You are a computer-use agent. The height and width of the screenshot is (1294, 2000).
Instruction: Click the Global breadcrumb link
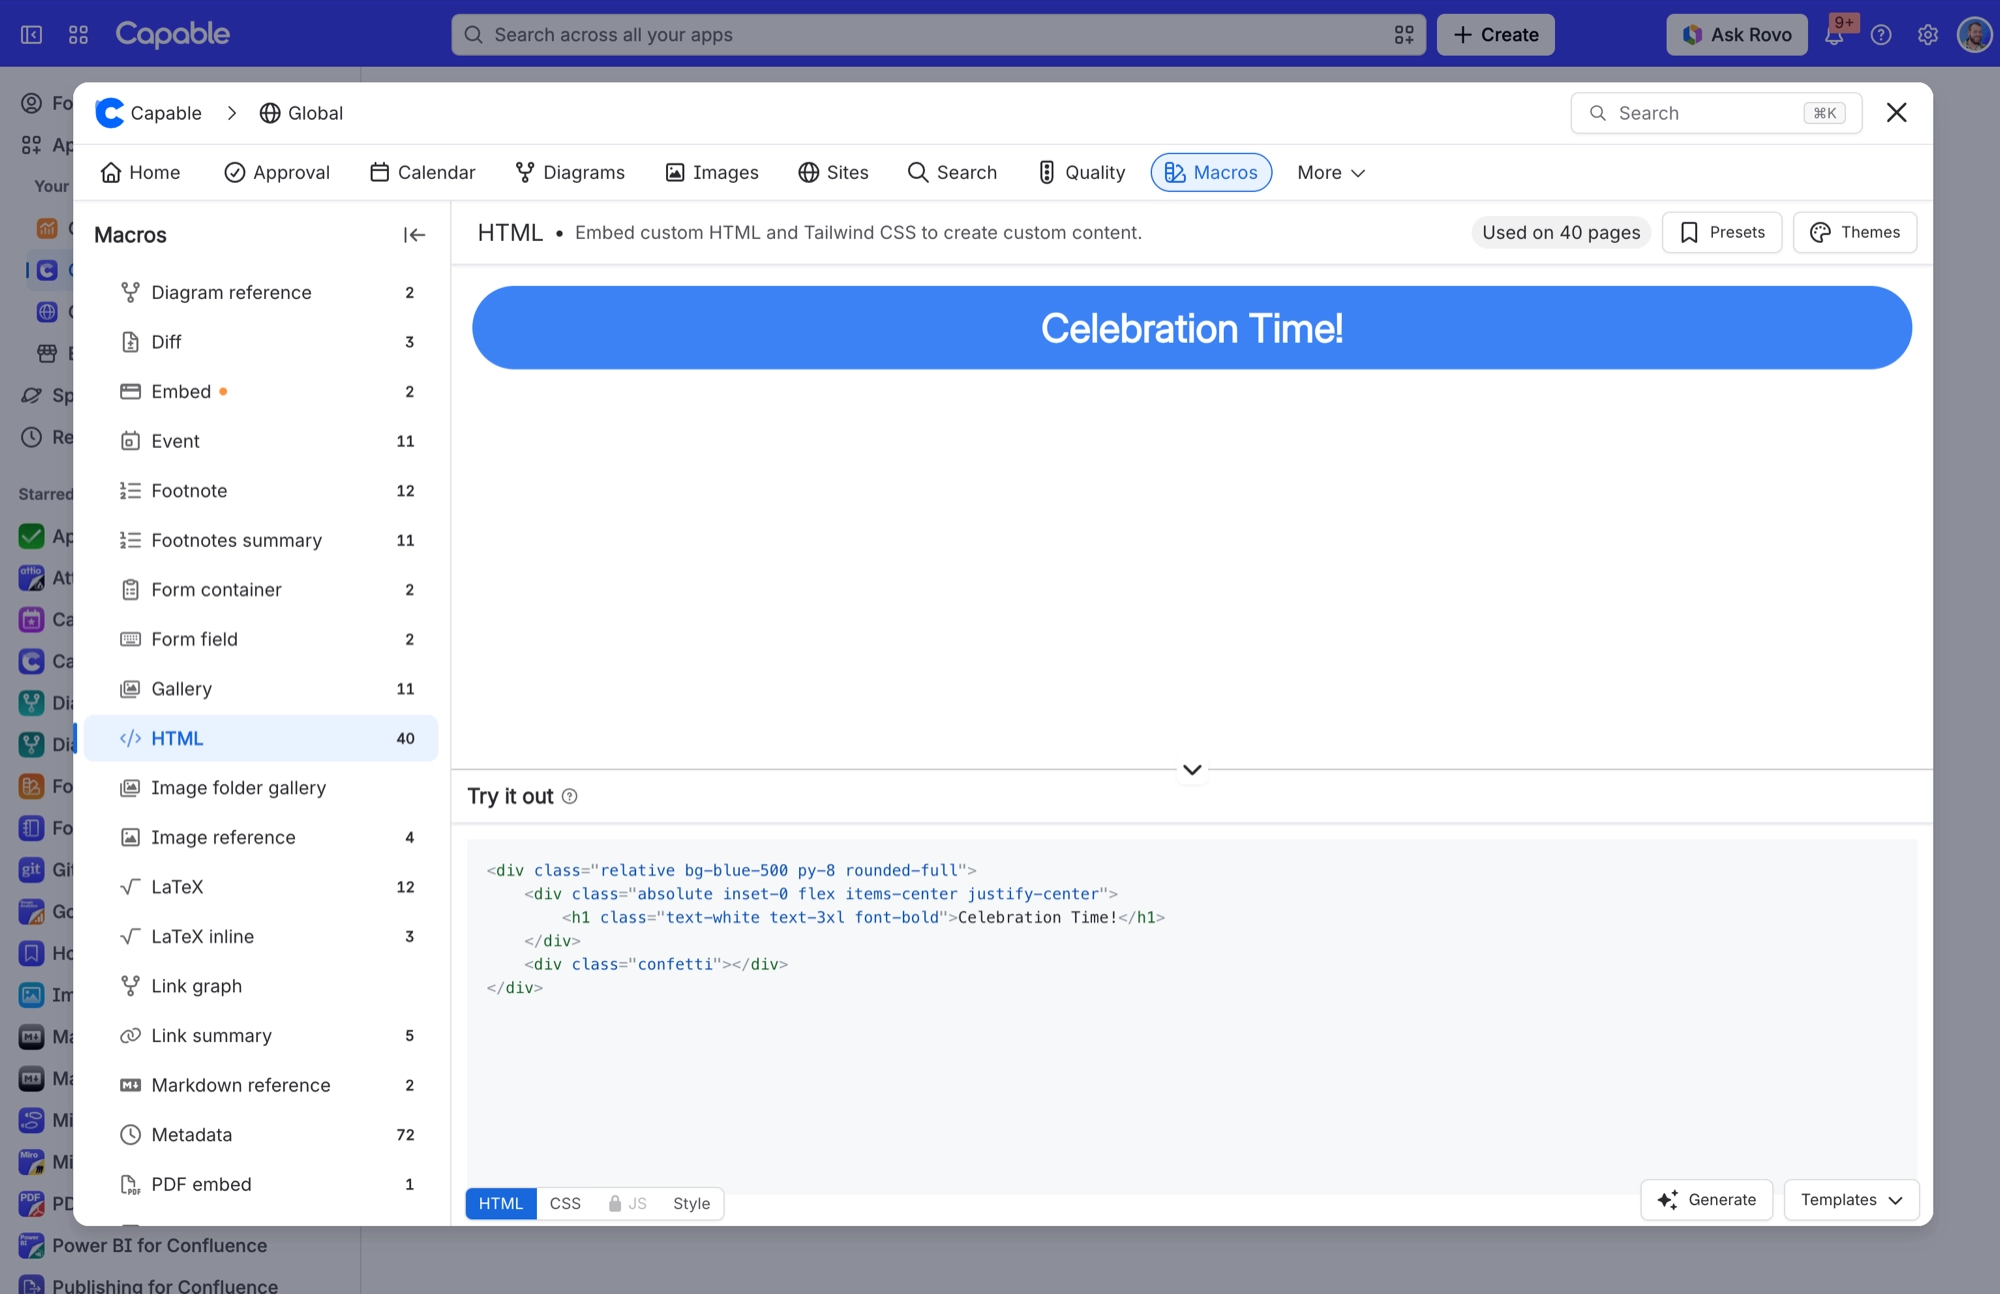tap(301, 113)
